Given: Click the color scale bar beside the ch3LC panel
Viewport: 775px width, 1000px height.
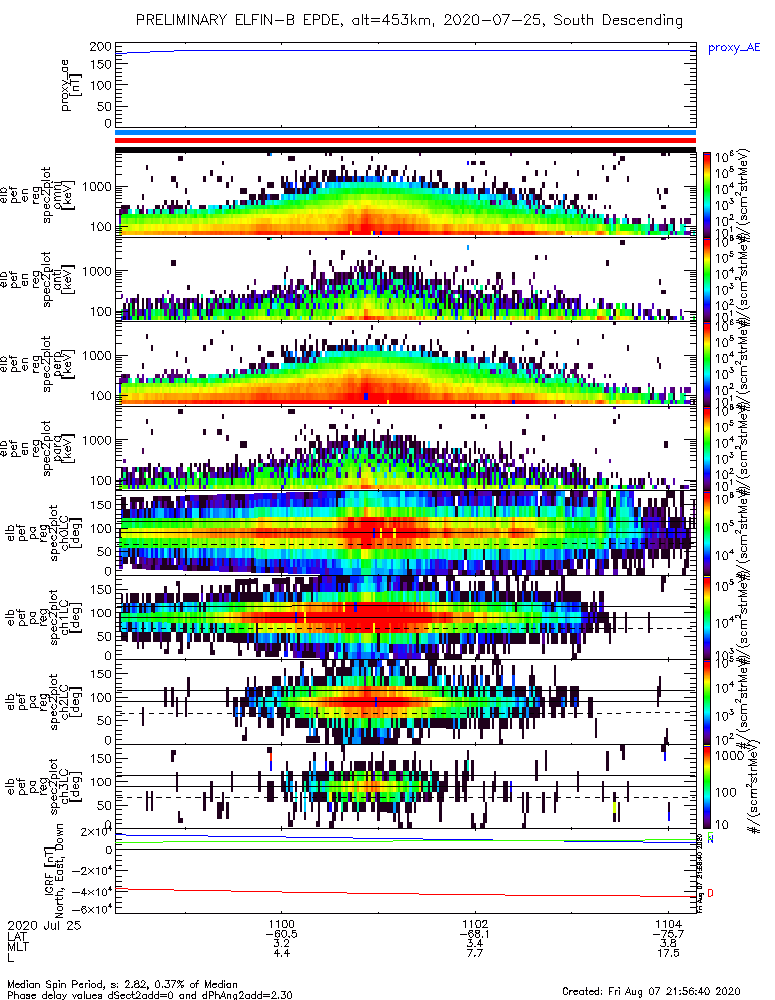Looking at the screenshot, I should click(x=706, y=786).
